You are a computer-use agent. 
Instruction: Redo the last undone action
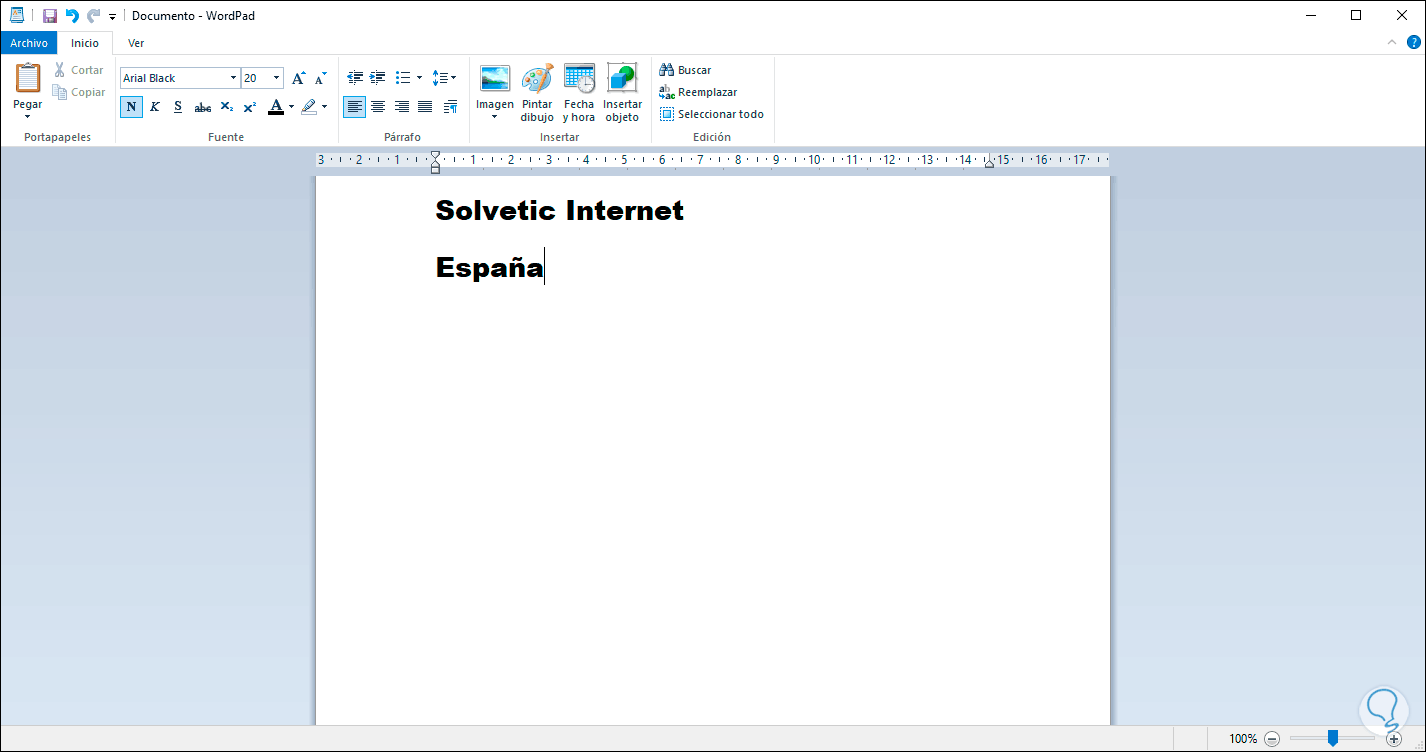(94, 16)
